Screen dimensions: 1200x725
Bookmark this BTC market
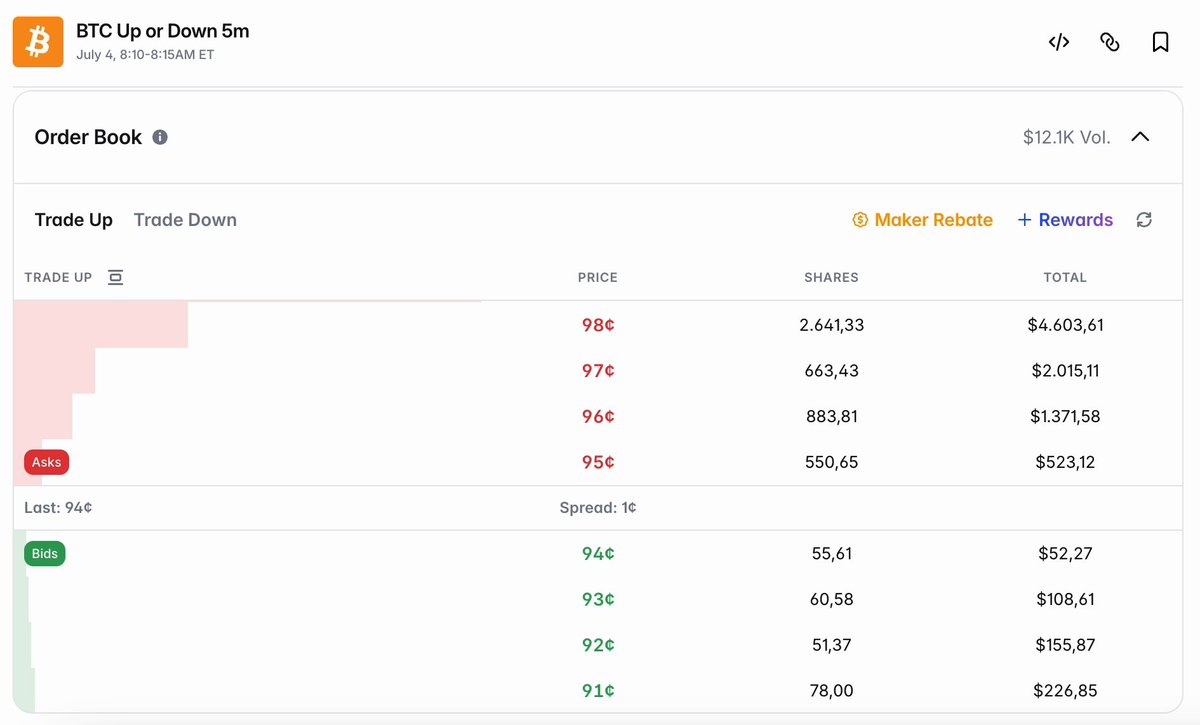(1160, 42)
